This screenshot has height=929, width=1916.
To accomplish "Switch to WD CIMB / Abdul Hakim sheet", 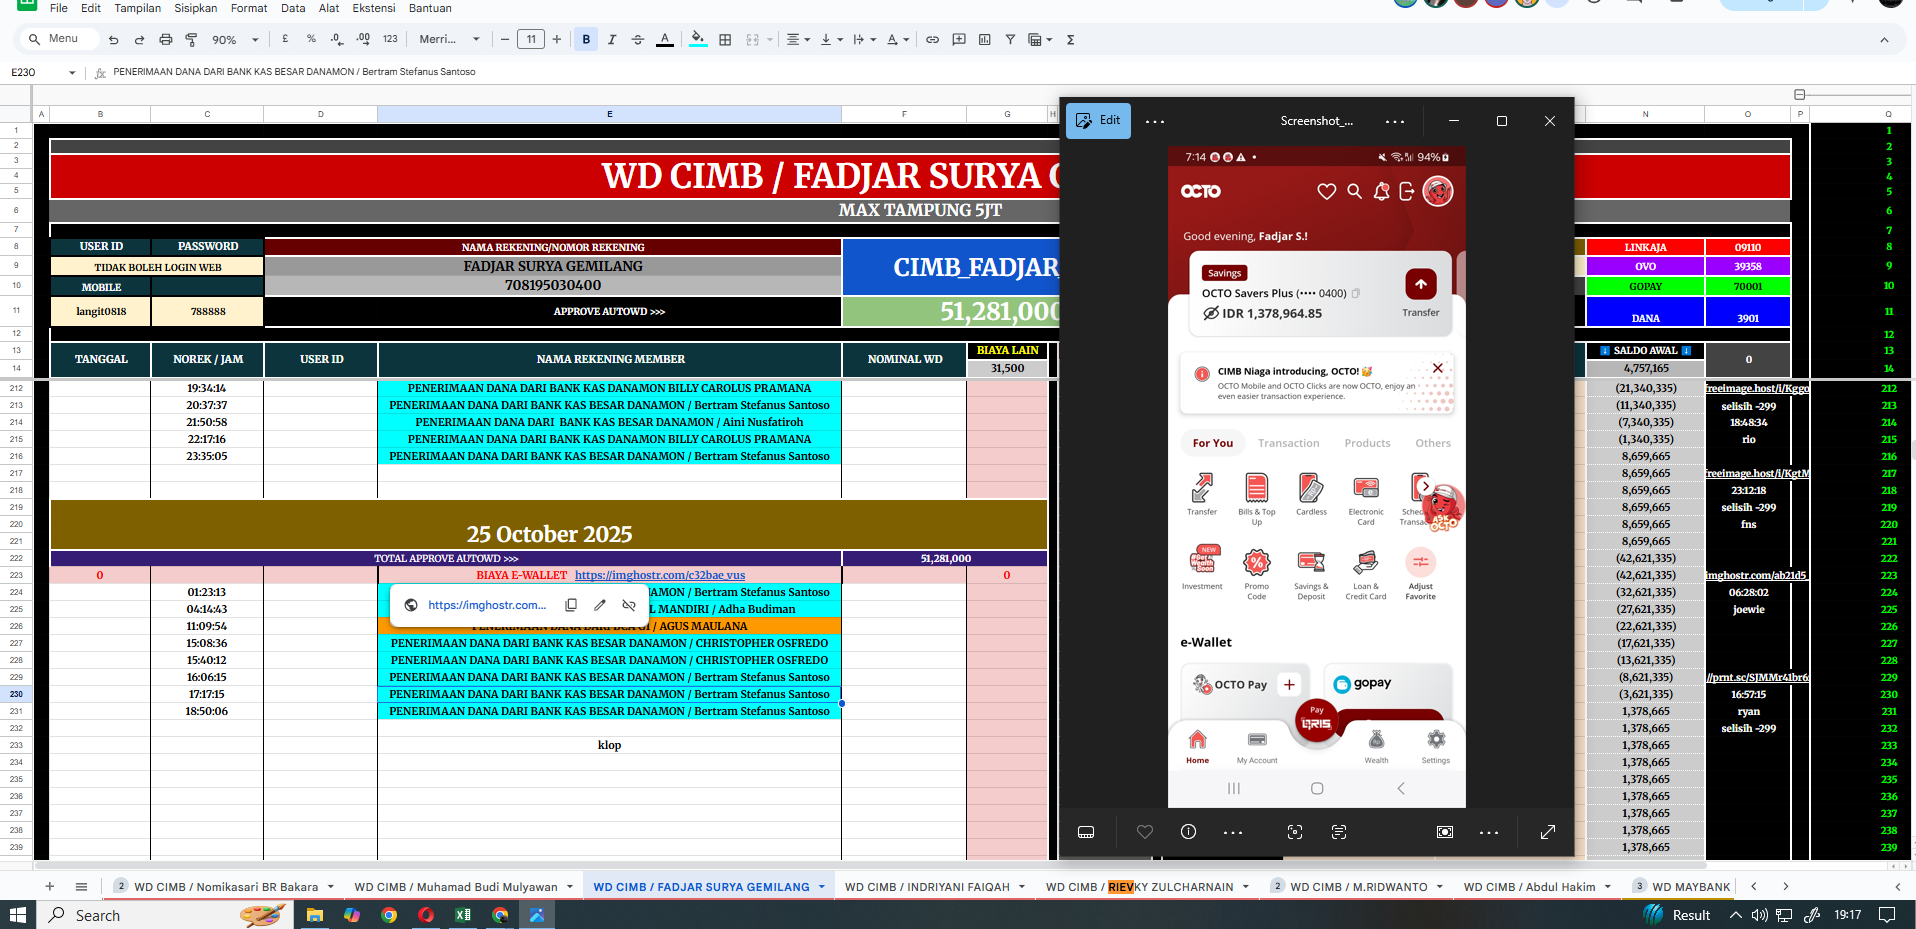I will pos(1529,887).
